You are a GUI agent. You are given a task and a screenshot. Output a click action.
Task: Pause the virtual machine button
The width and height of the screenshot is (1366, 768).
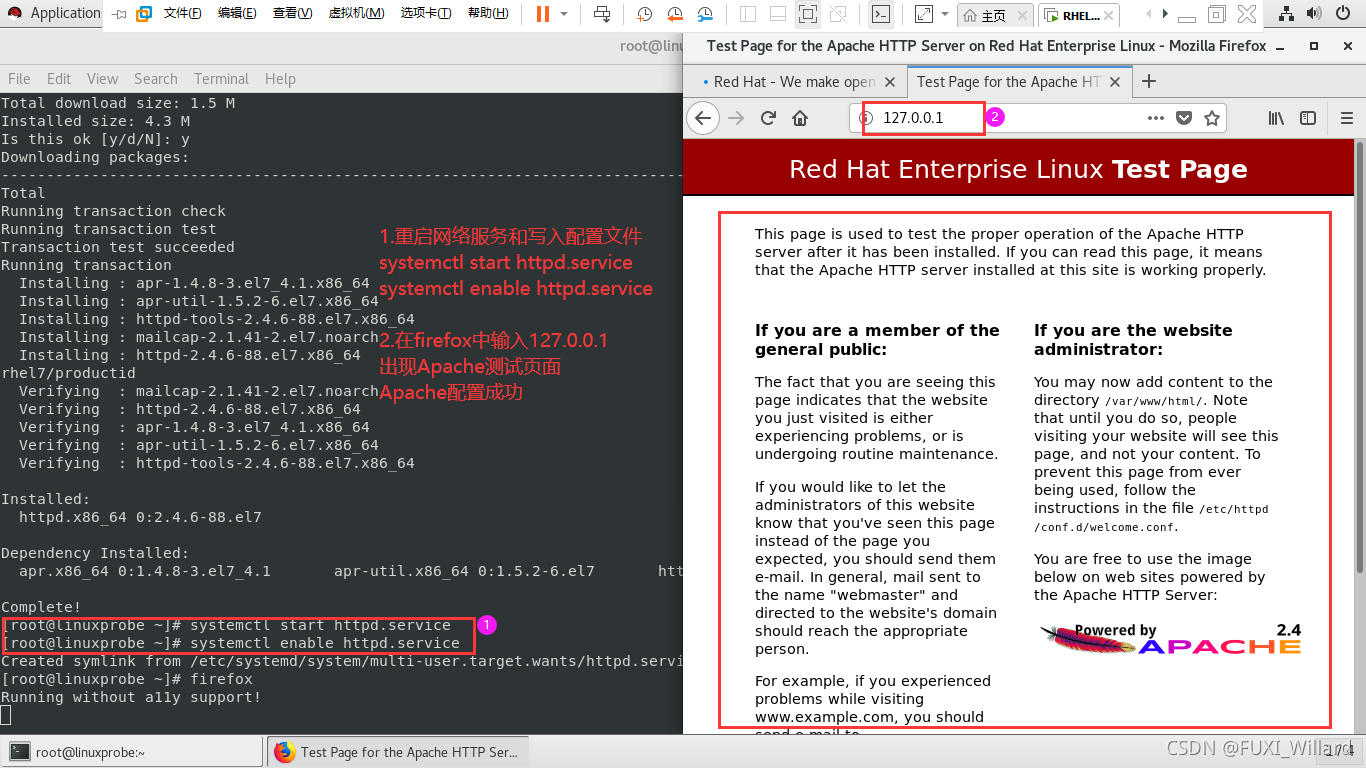pos(542,14)
